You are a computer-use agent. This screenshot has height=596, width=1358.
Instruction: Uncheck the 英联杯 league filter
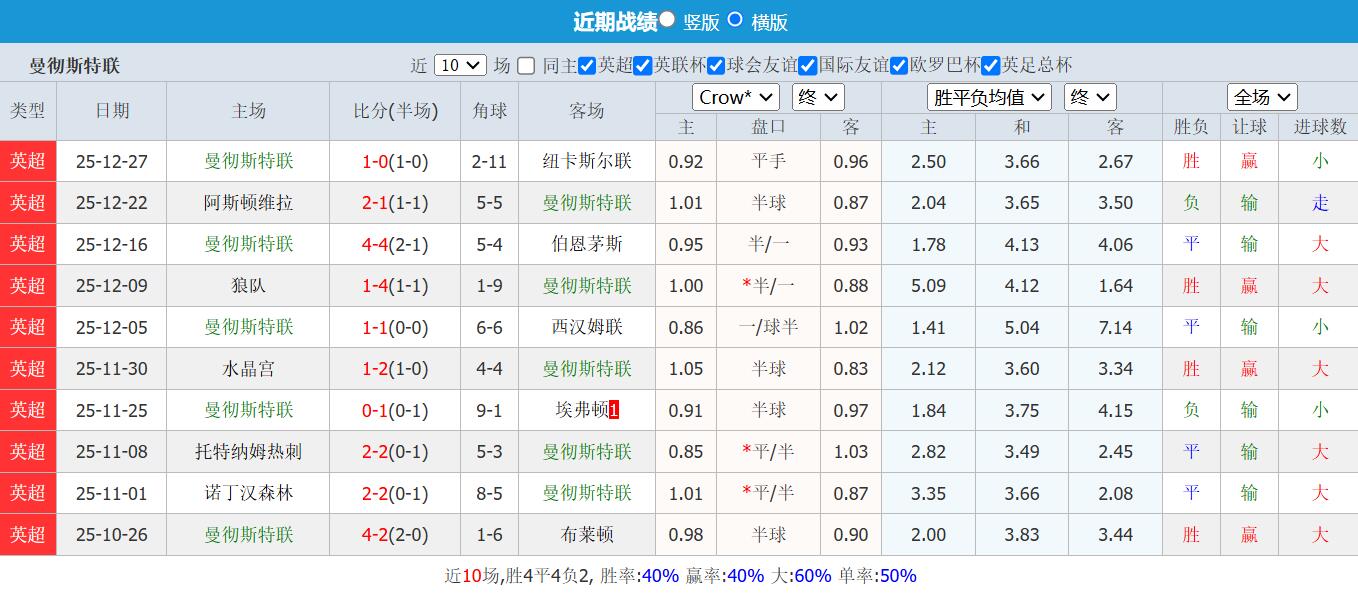coord(644,65)
